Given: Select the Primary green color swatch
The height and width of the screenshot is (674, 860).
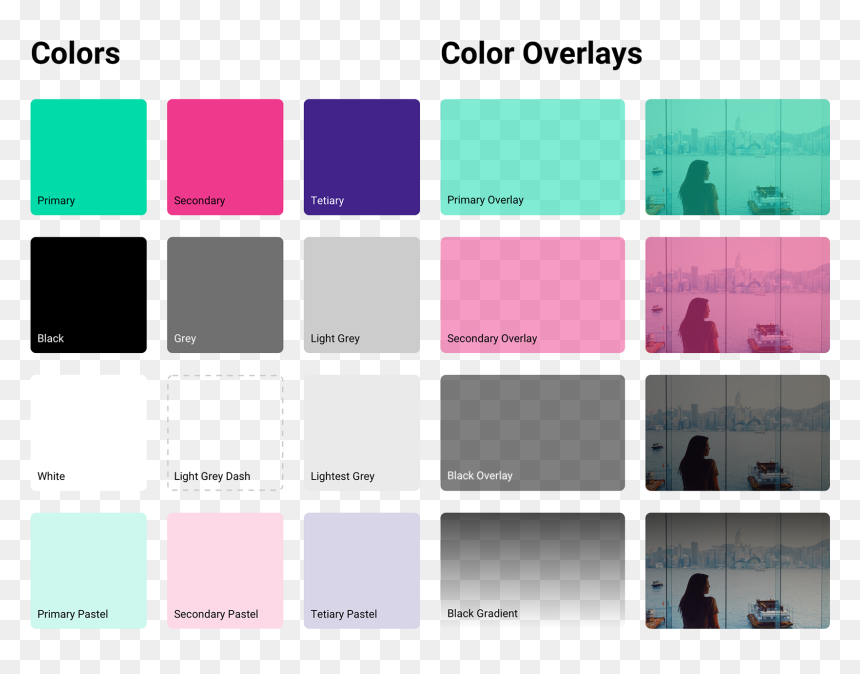Looking at the screenshot, I should coord(88,157).
